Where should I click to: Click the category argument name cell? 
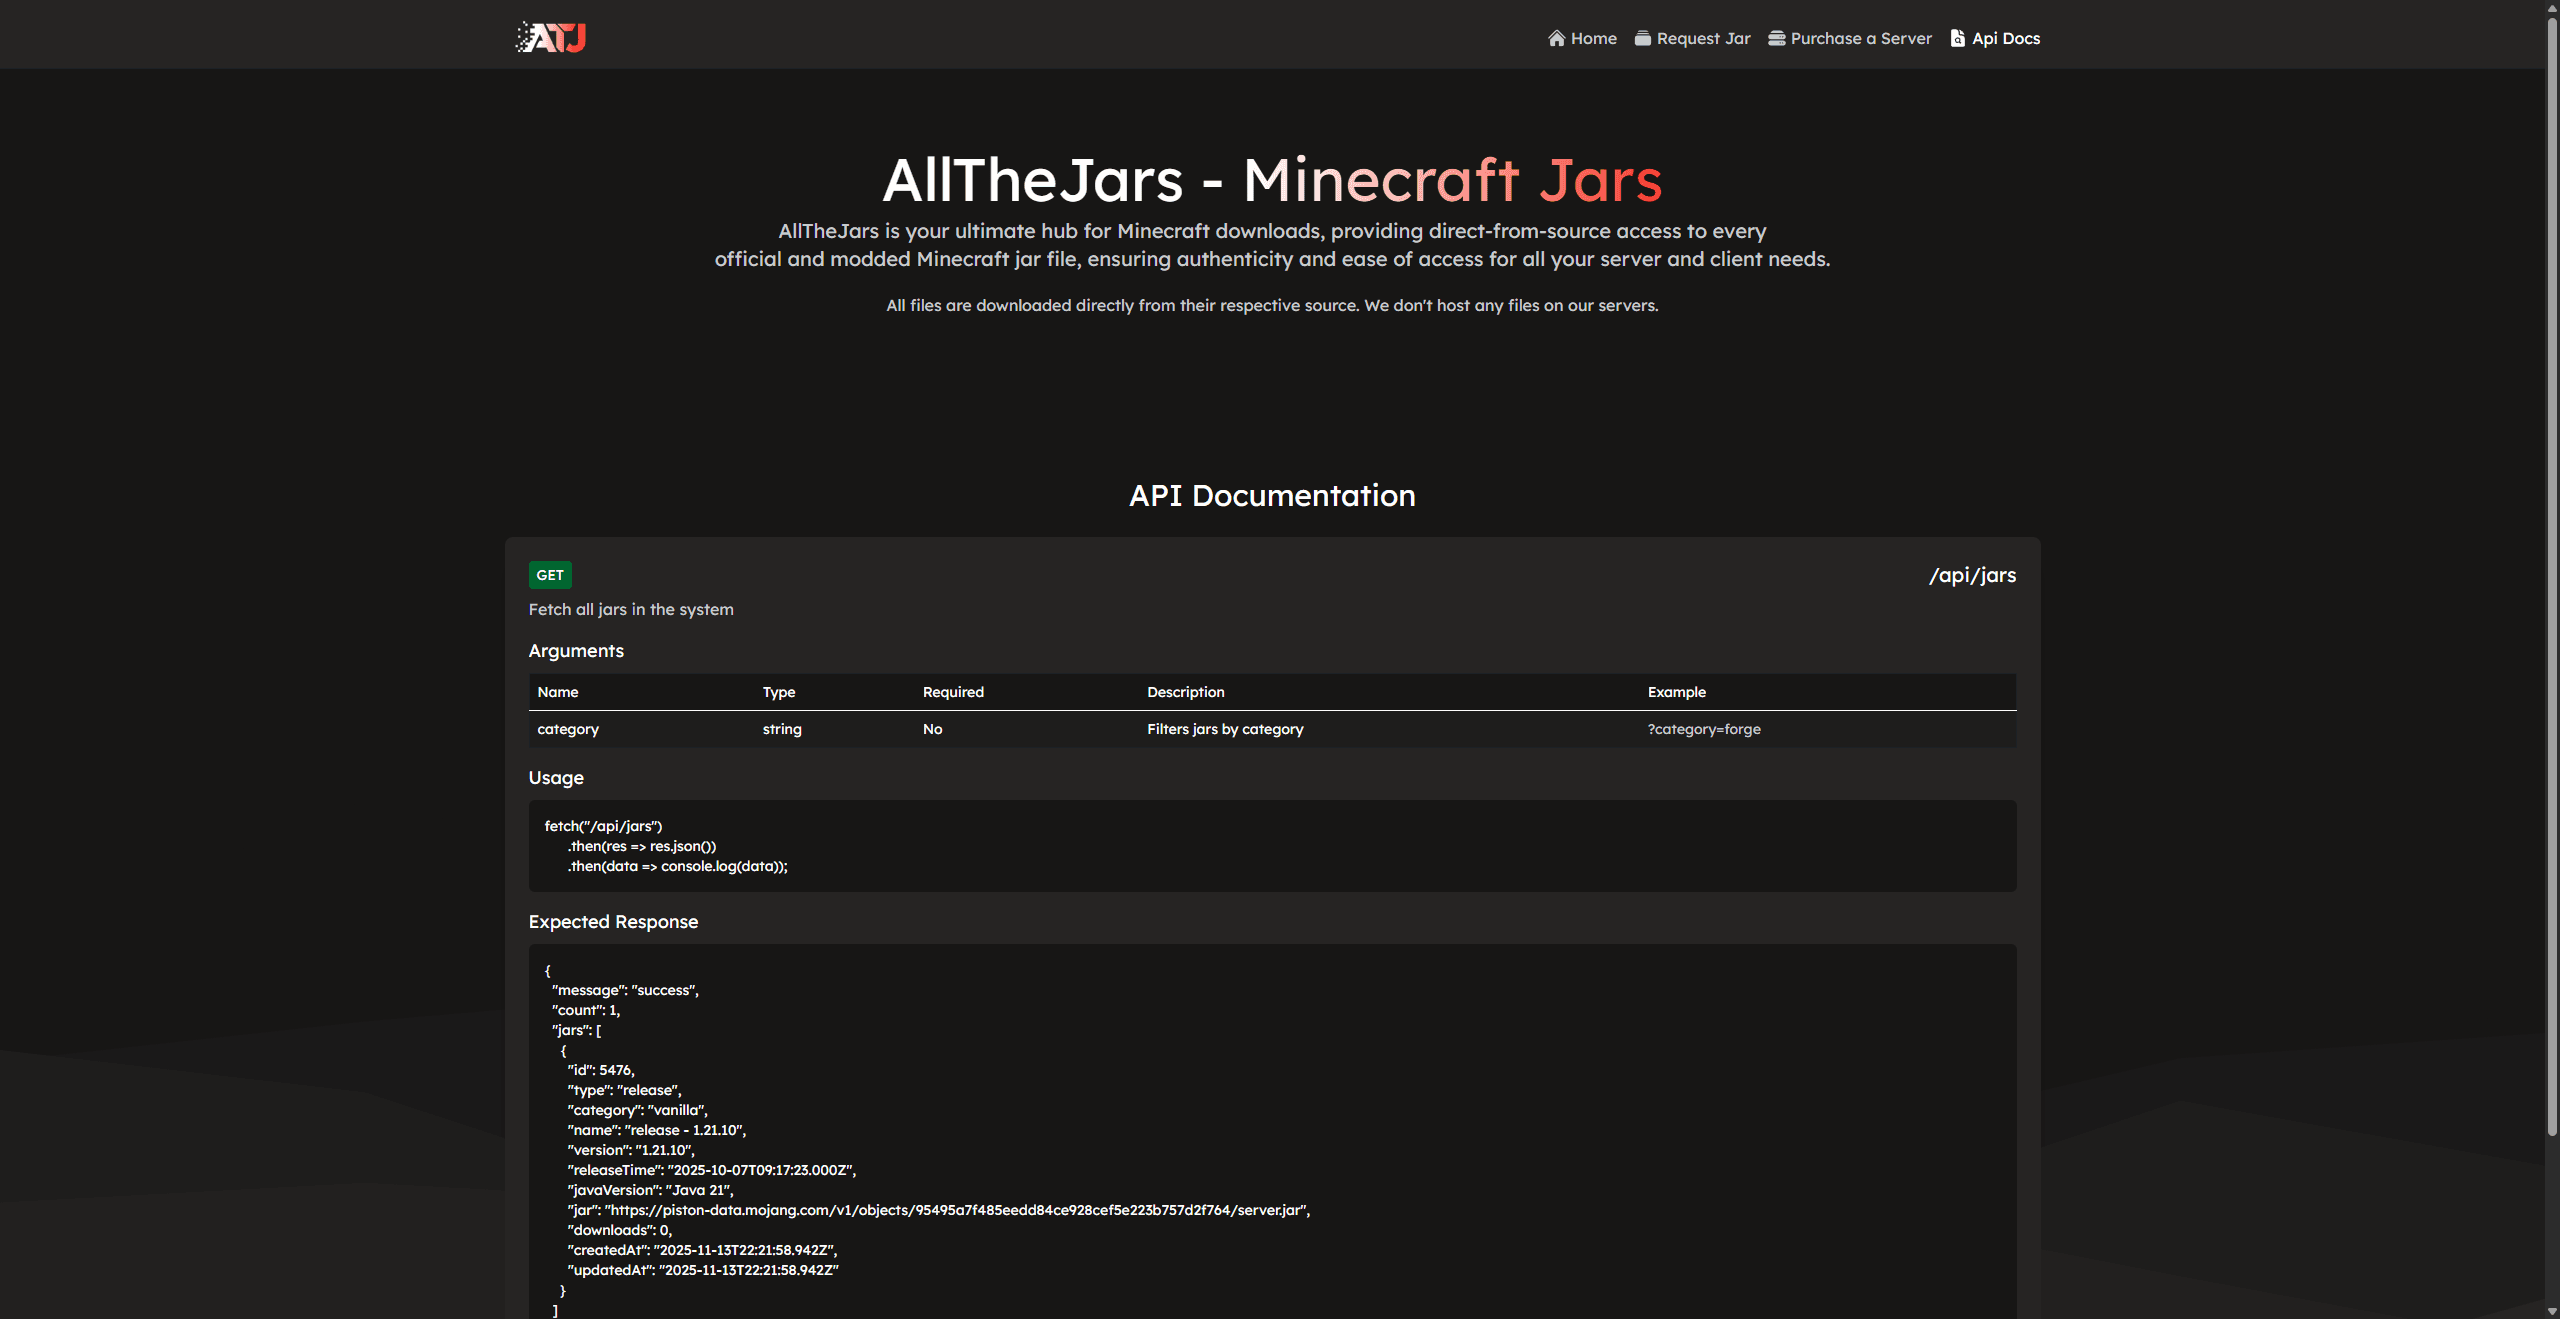click(568, 729)
